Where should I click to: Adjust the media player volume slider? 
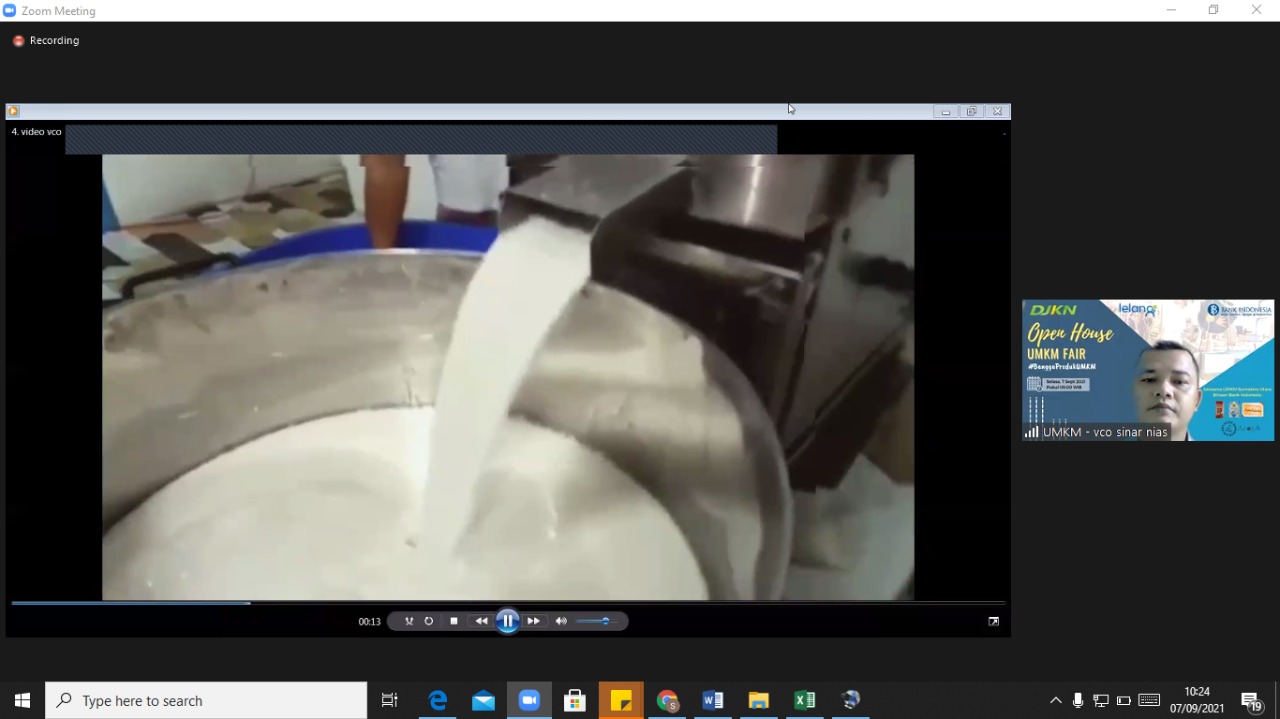[598, 621]
